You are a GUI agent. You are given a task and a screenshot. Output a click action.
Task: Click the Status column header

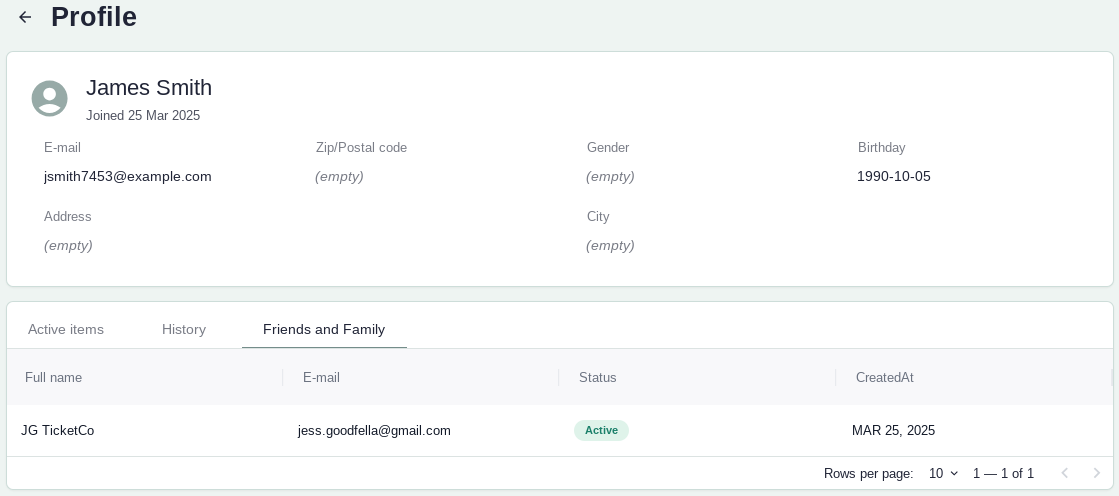tap(598, 377)
